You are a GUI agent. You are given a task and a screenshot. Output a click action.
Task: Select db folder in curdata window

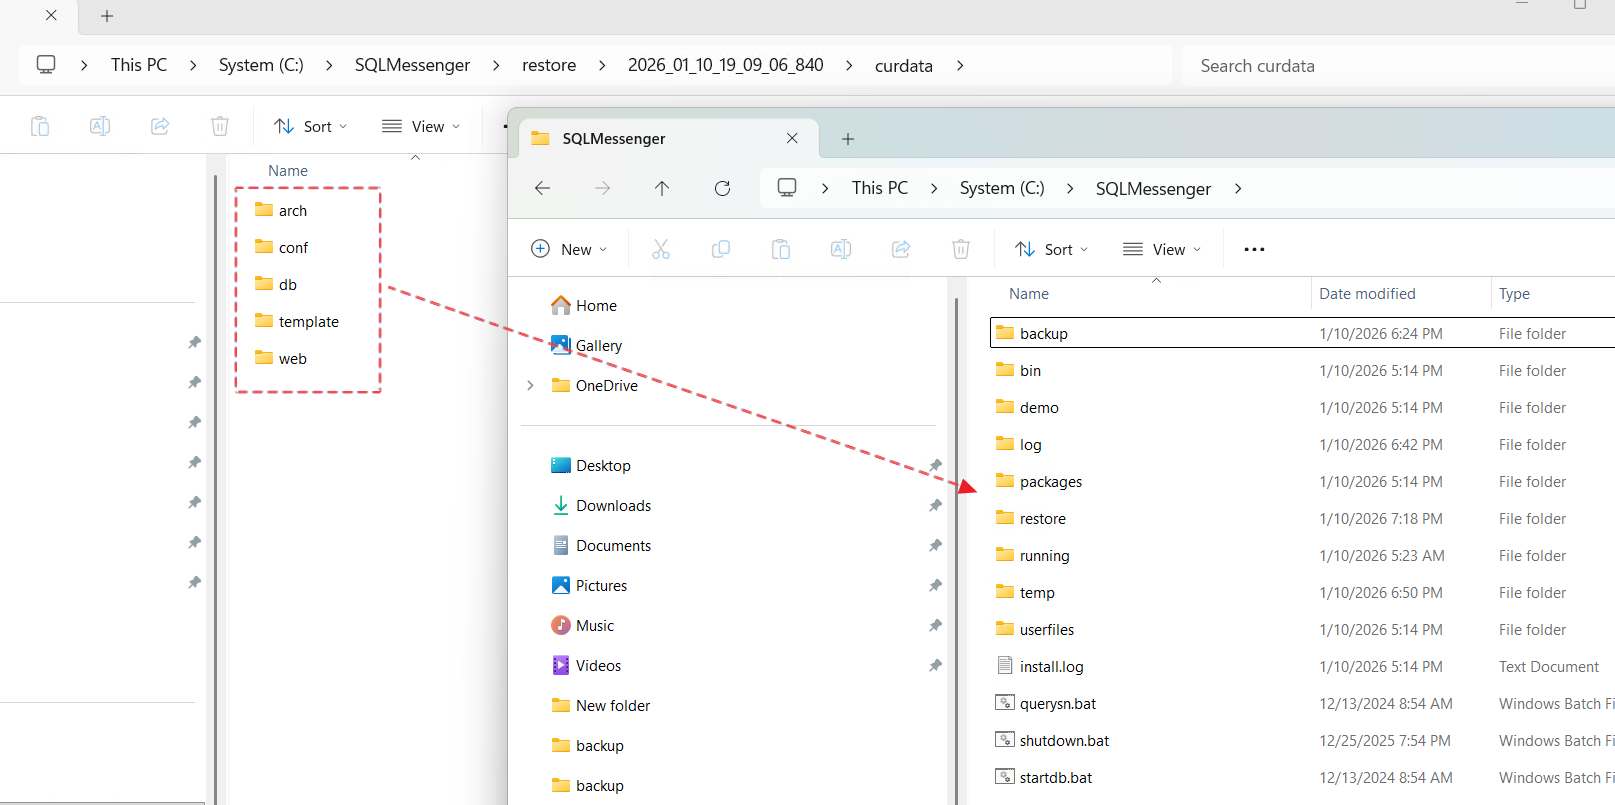click(x=276, y=284)
